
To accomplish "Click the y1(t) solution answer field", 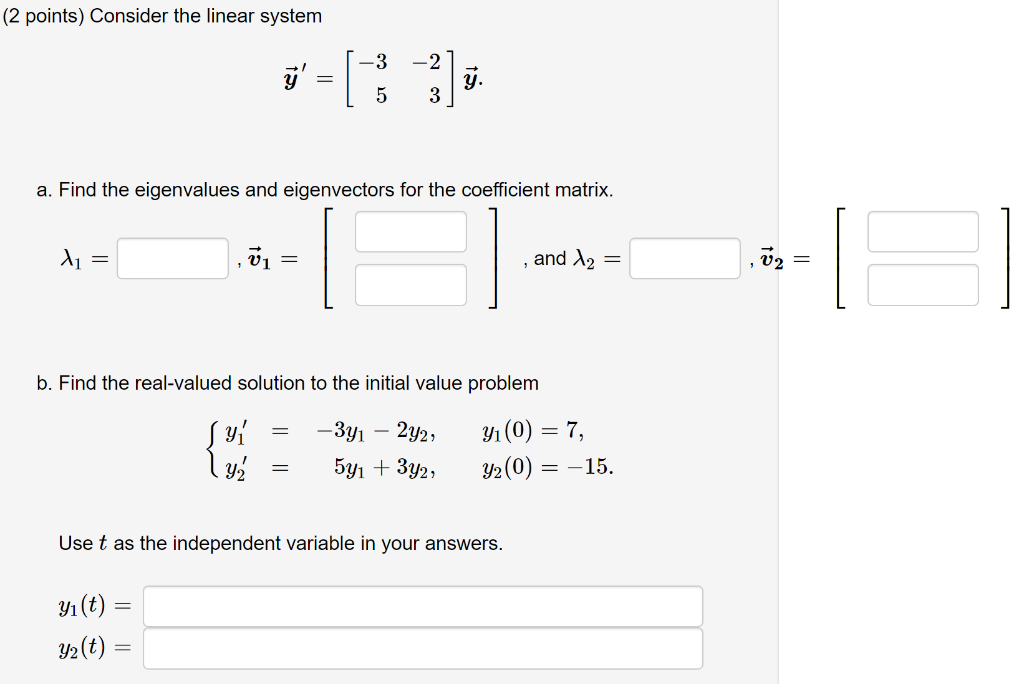I will pyautogui.click(x=423, y=605).
